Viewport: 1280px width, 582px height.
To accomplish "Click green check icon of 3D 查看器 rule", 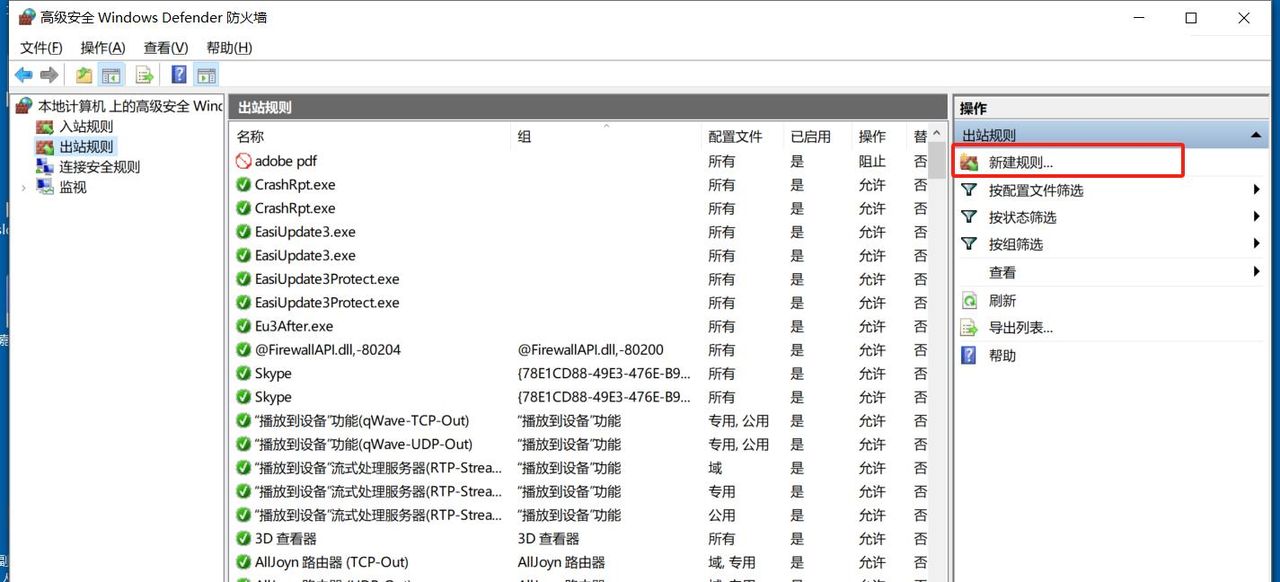I will 243,538.
